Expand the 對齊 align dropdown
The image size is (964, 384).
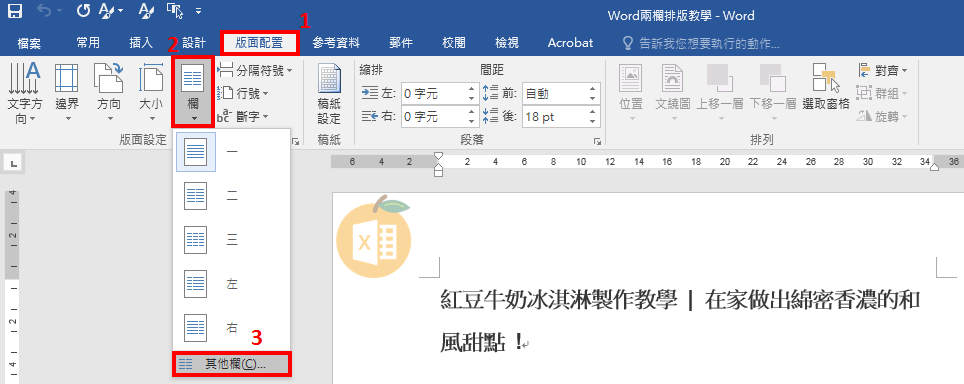click(882, 70)
